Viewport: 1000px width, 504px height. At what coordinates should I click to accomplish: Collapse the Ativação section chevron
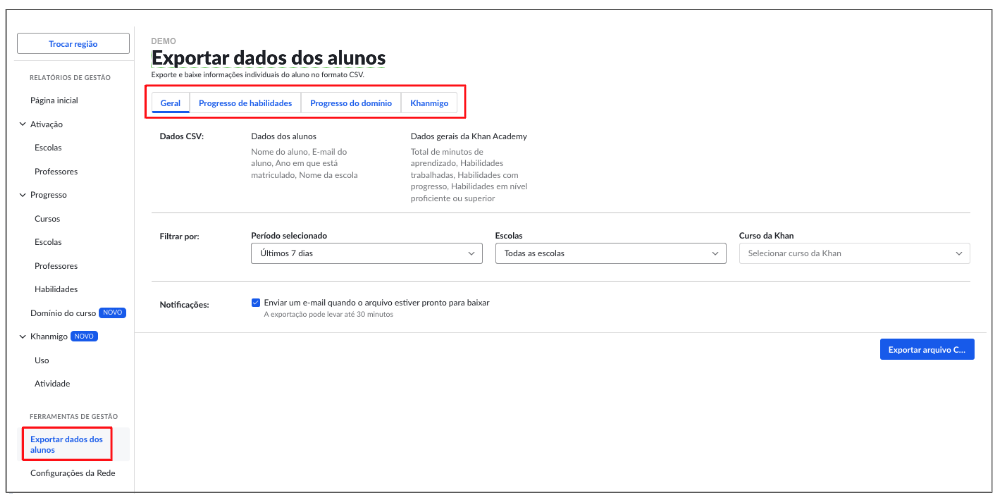pos(23,124)
